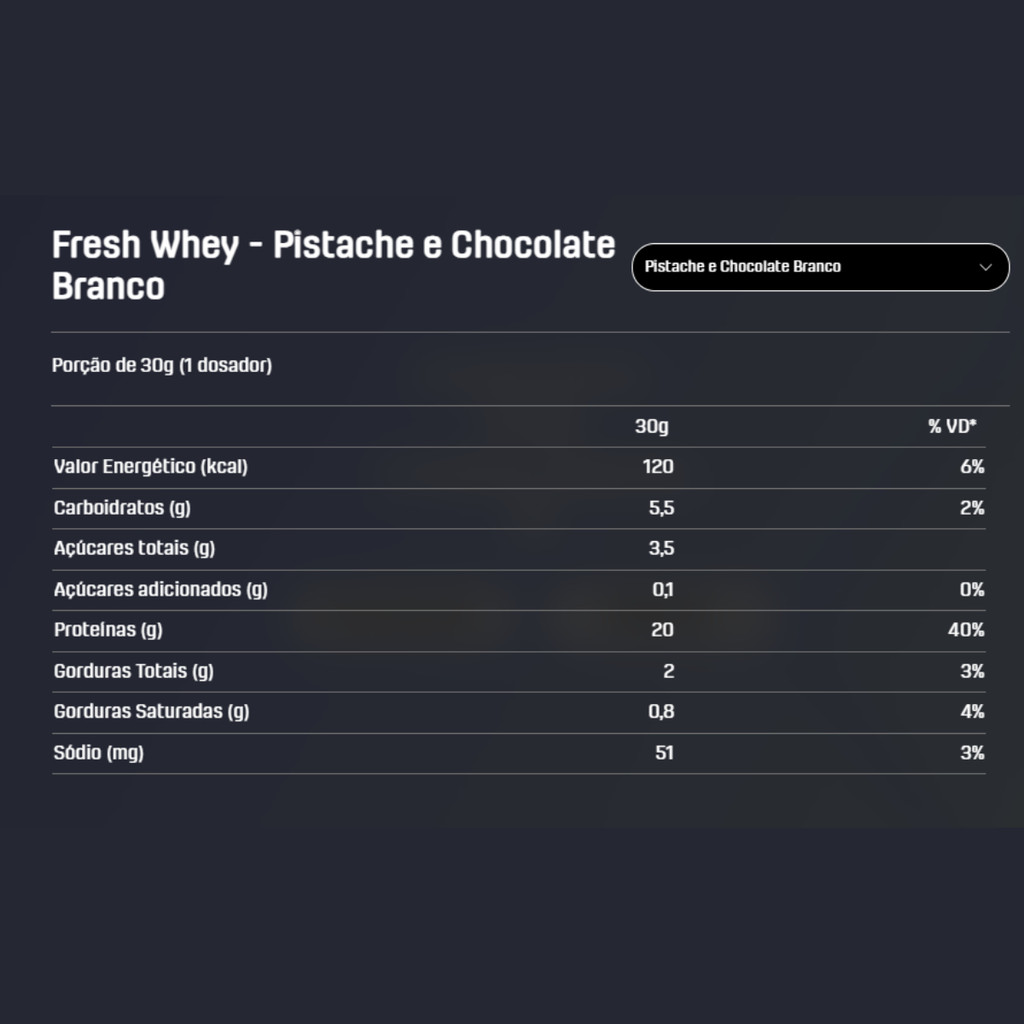This screenshot has height=1024, width=1024.
Task: Click the Gorduras Saturadas (g) row label
Action: [x=152, y=712]
